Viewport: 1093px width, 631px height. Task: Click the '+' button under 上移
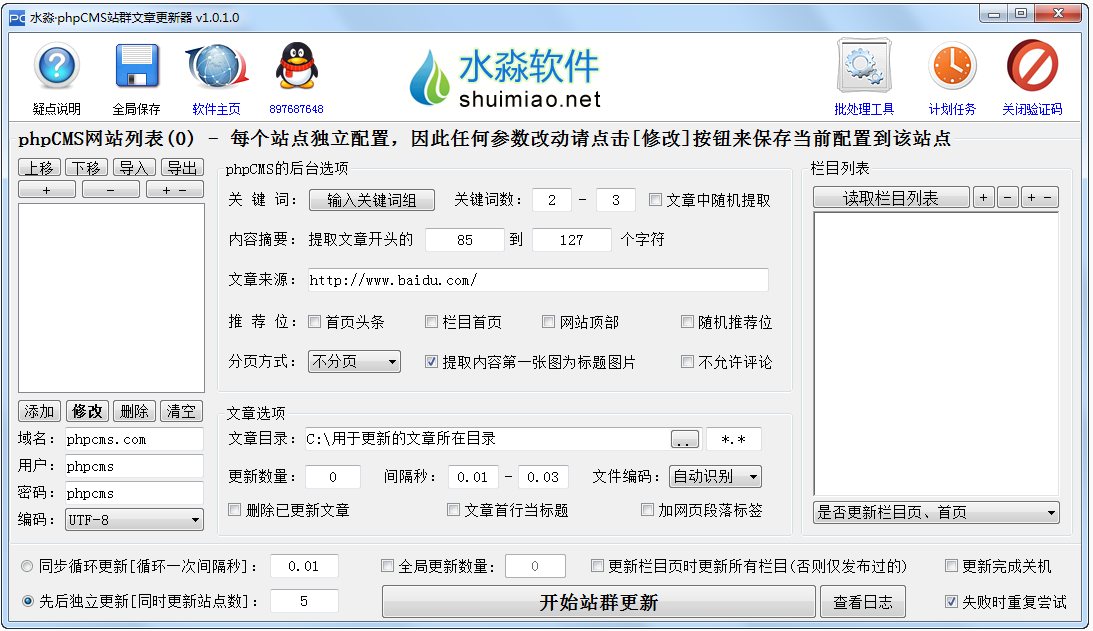47,190
